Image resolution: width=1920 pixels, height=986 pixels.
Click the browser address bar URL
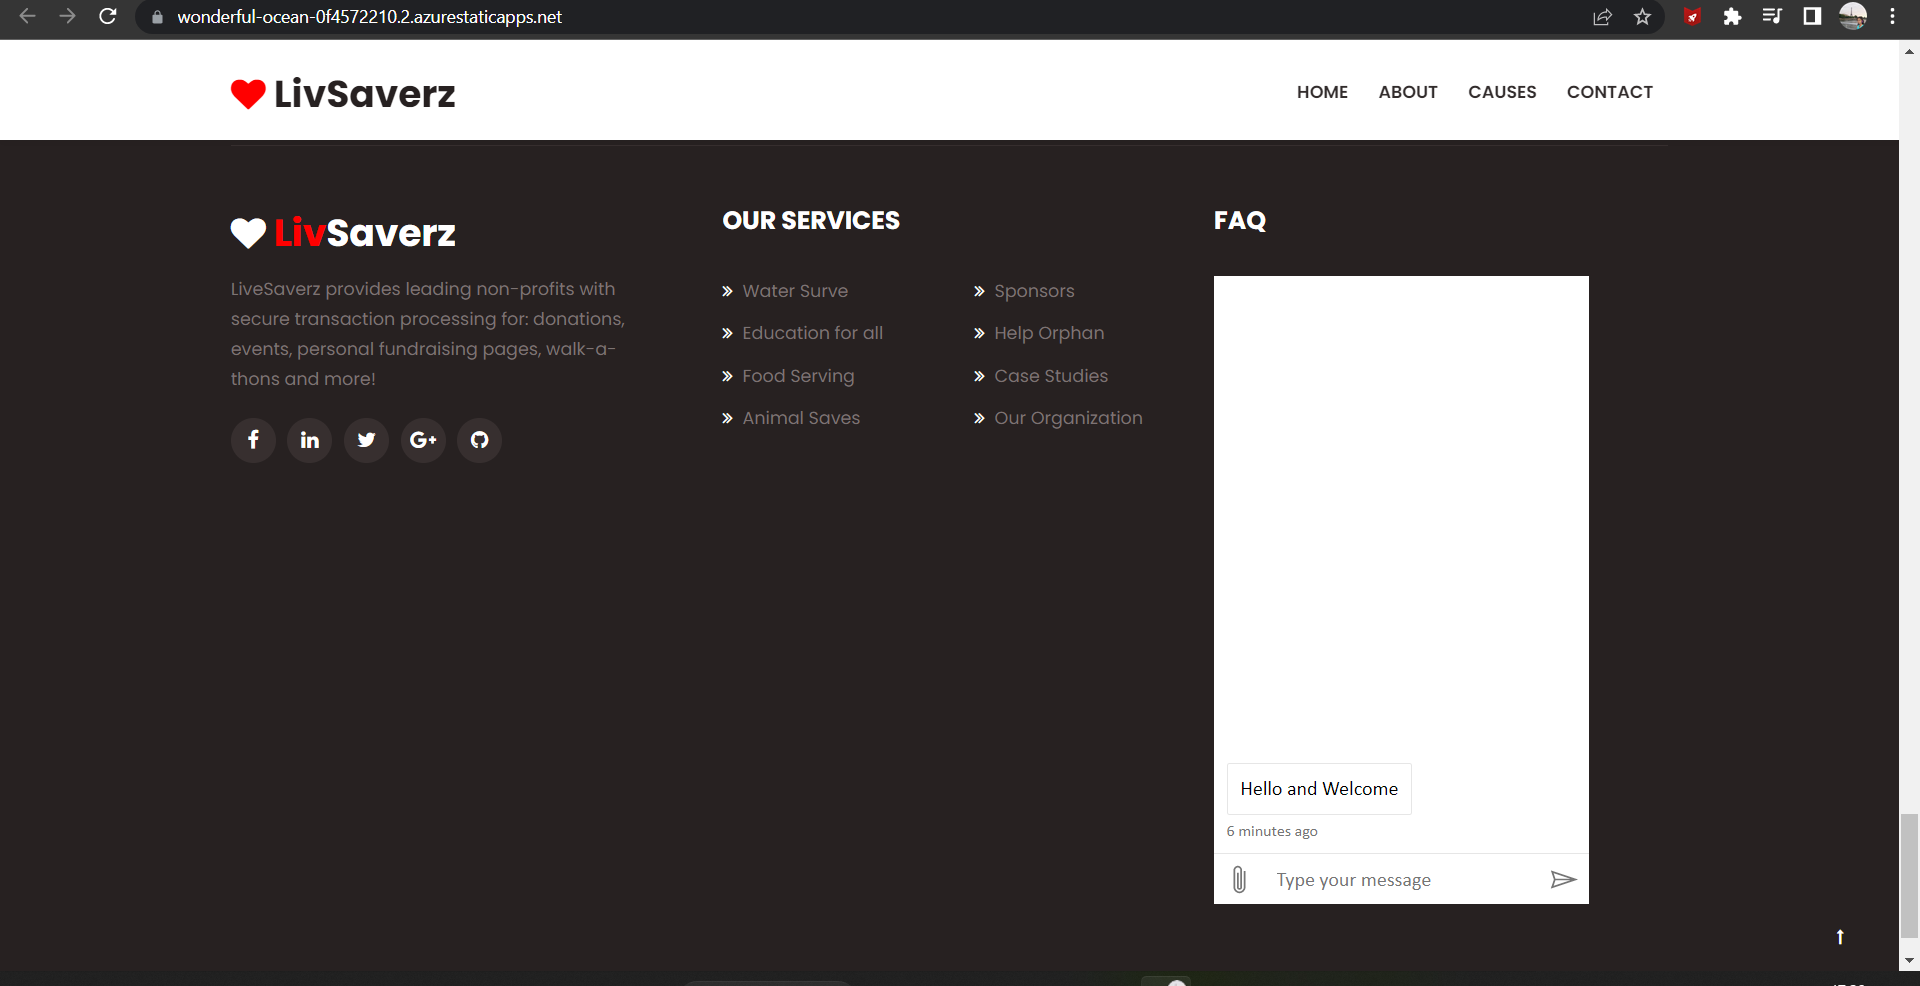coord(369,17)
